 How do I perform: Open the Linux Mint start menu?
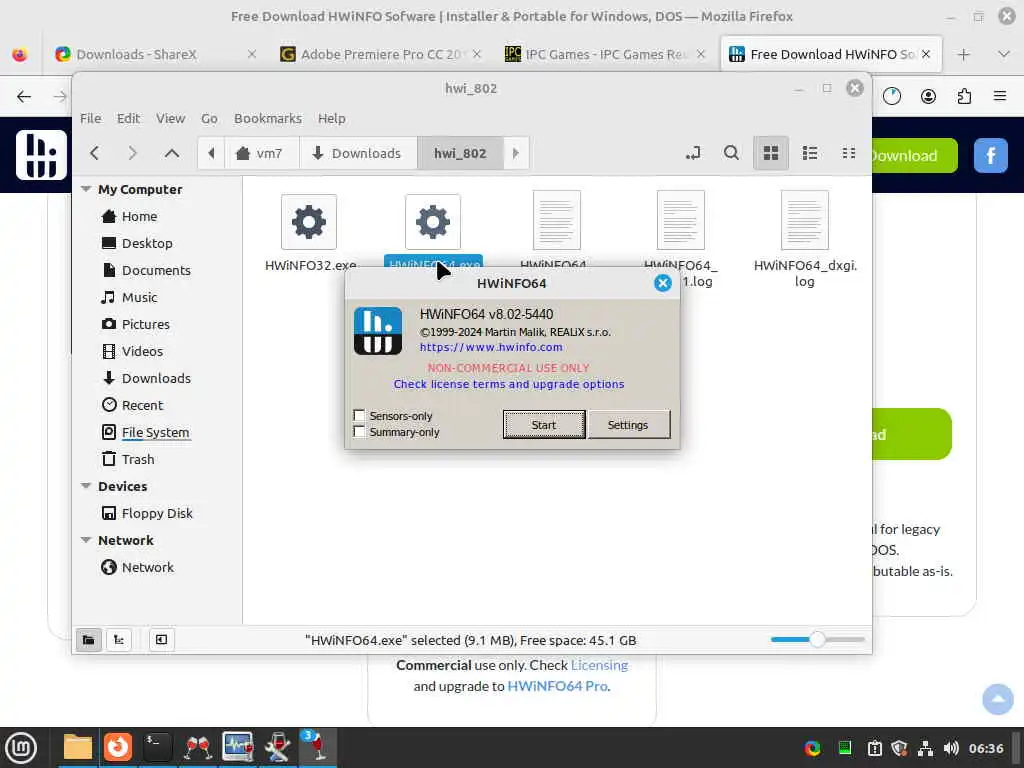[x=21, y=748]
